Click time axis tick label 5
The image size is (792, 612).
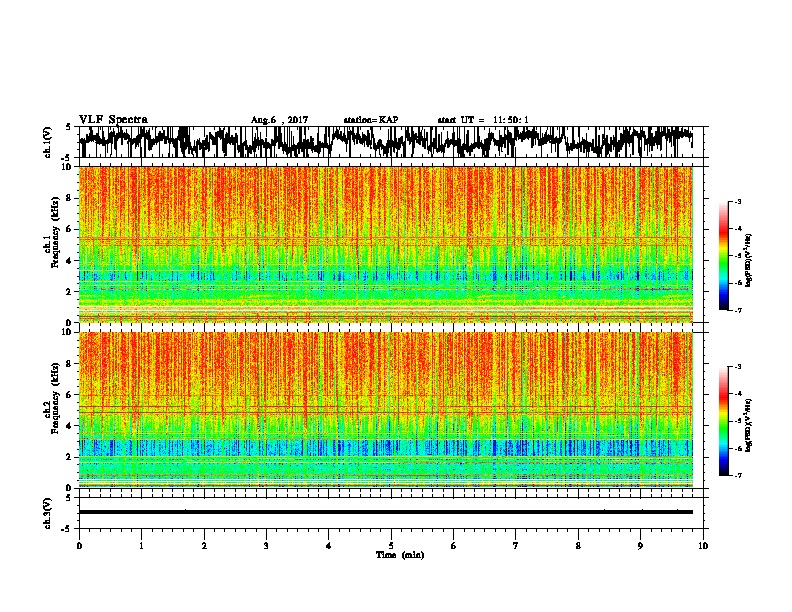391,546
